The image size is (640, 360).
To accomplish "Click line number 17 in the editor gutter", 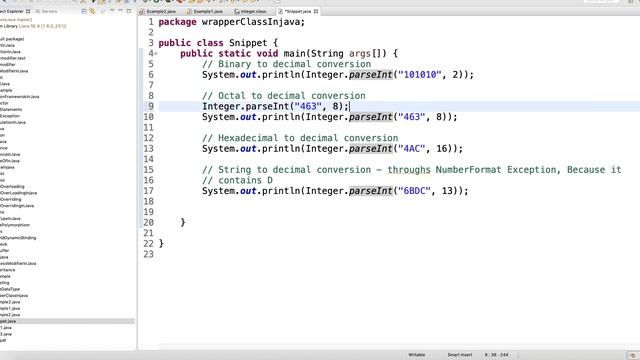I will [149, 191].
